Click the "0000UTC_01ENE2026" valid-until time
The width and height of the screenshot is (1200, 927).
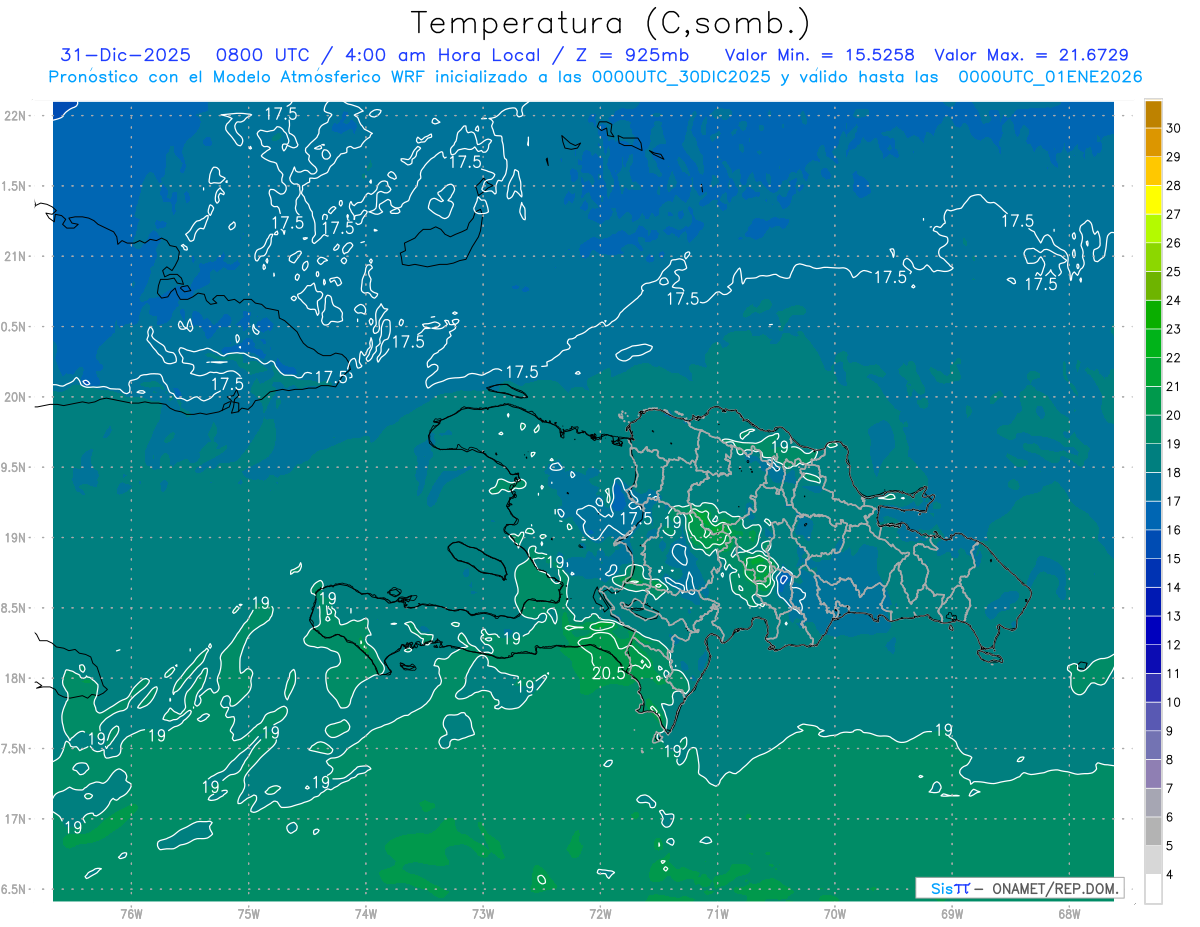click(1050, 77)
